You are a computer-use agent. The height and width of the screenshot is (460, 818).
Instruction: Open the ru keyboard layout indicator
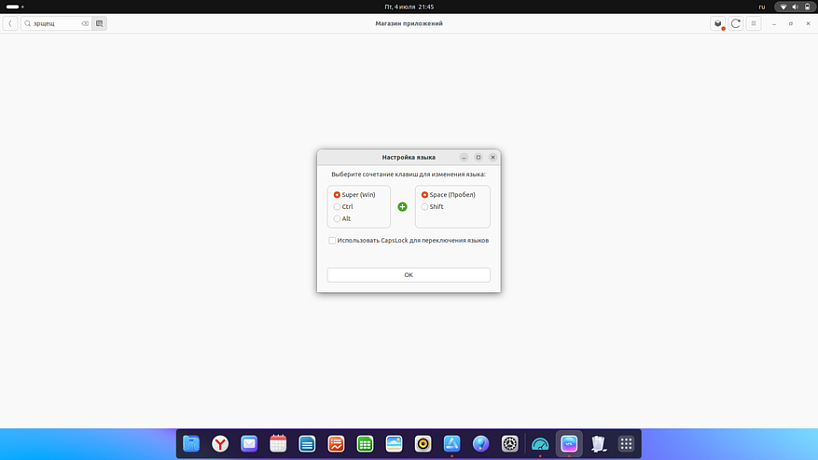(761, 6)
